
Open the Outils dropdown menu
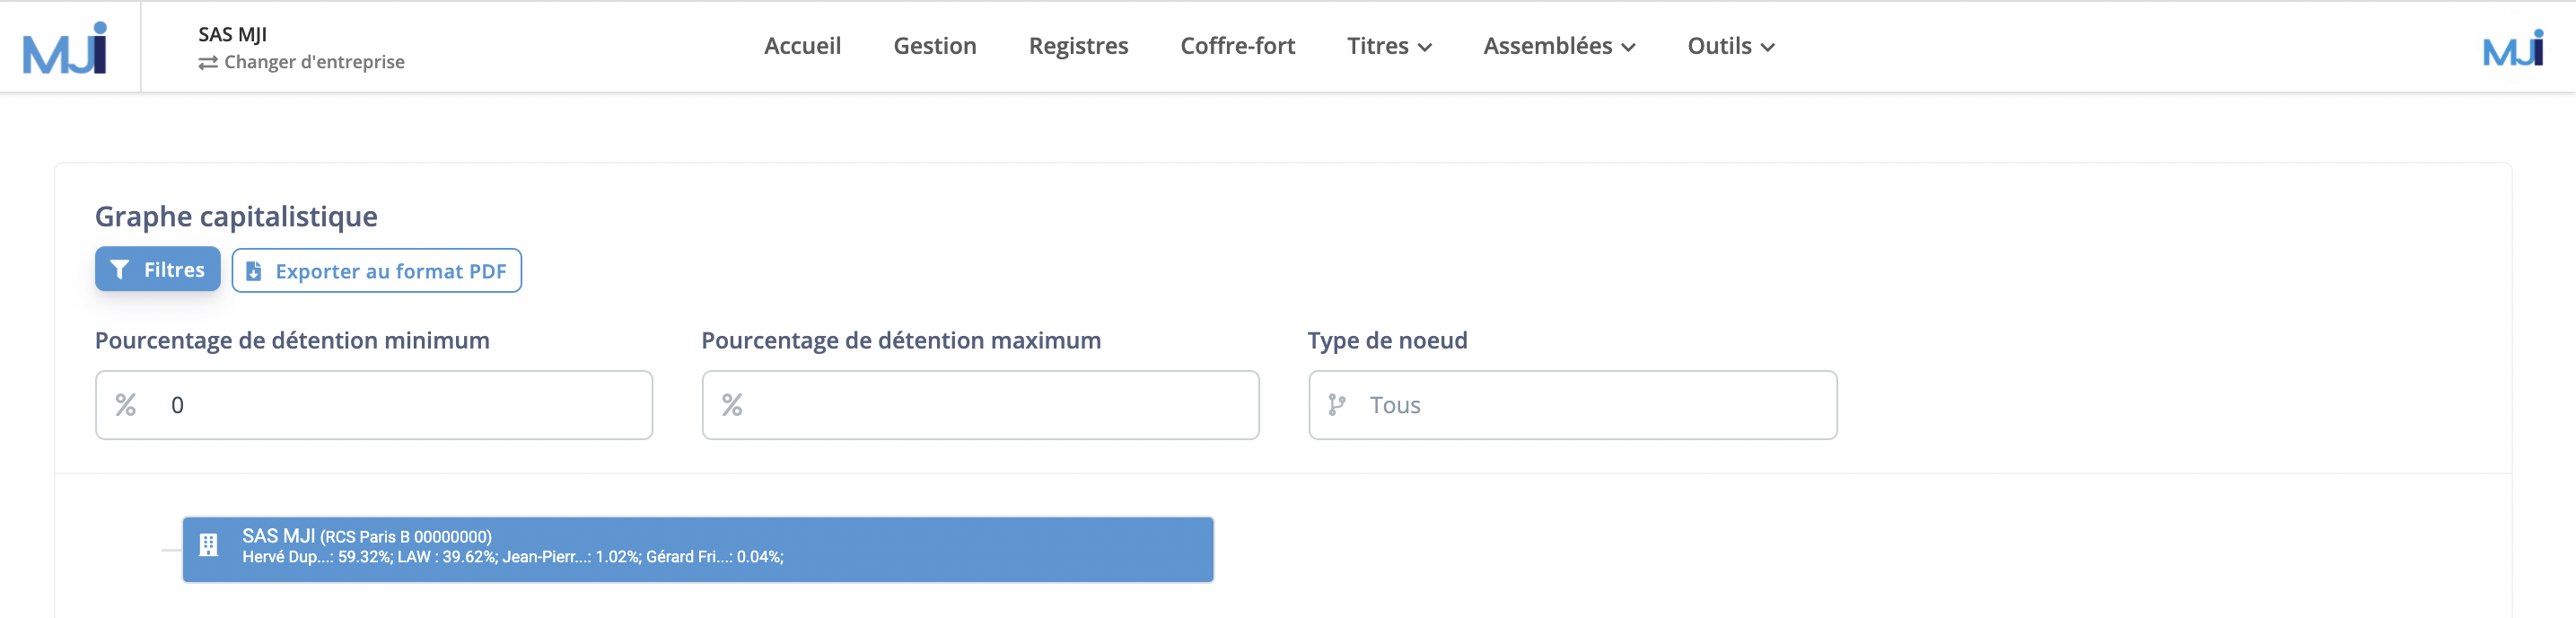[1729, 46]
